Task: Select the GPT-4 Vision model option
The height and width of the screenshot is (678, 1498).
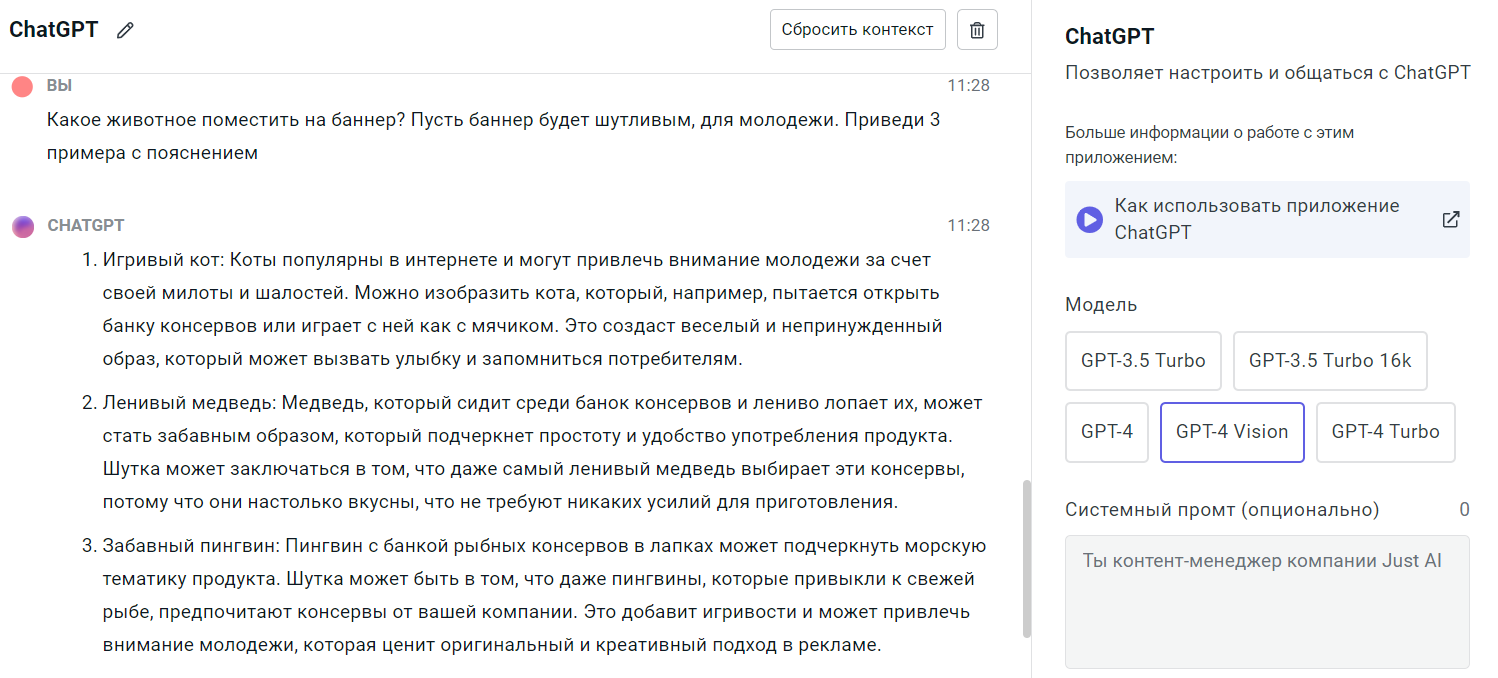Action: 1231,432
